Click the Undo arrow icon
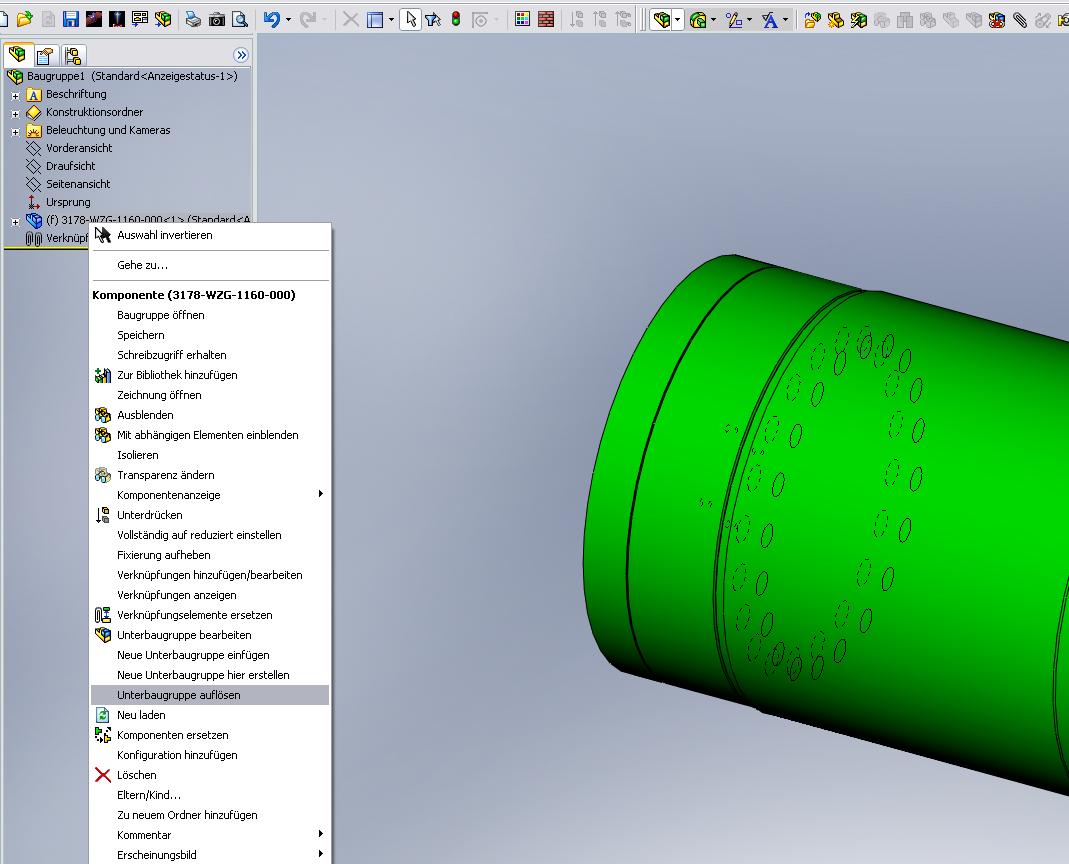The image size is (1069, 864). point(271,19)
